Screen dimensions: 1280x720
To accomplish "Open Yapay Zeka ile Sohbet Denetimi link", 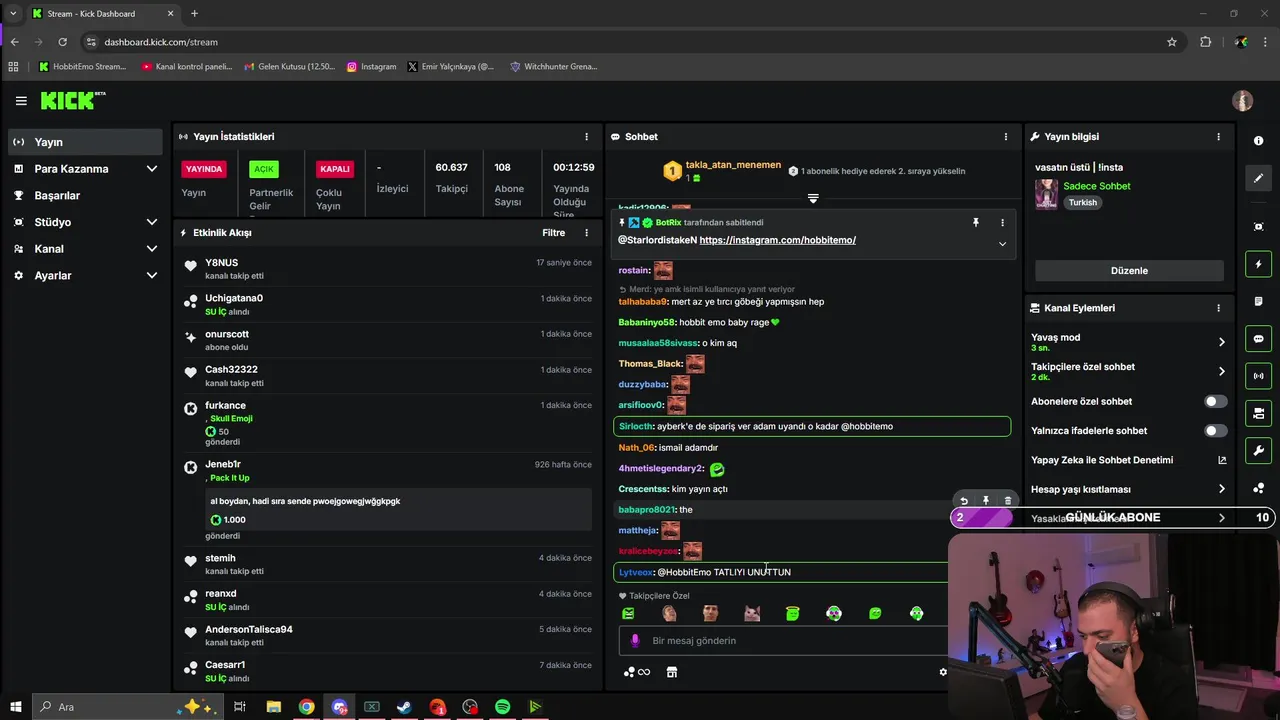I will pyautogui.click(x=1128, y=460).
